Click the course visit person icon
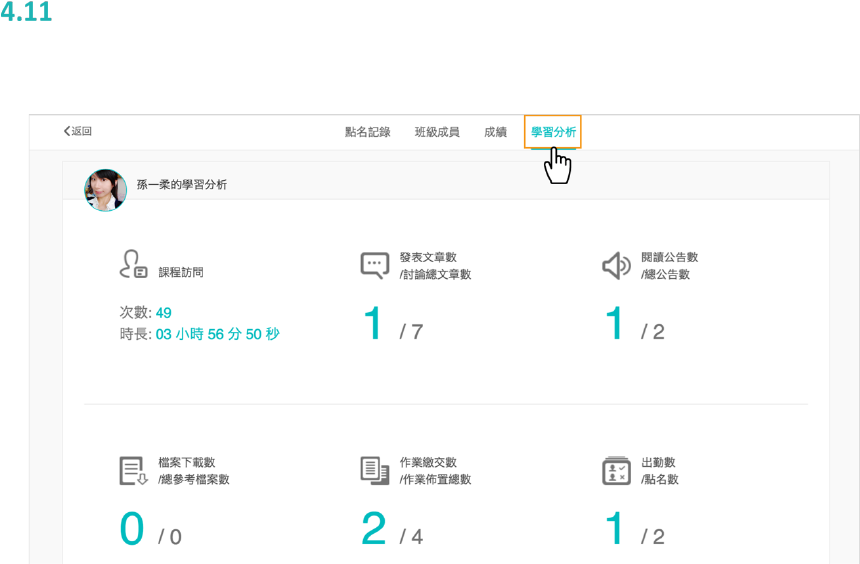Screen dimensions: 860x564 pyautogui.click(x=132, y=265)
